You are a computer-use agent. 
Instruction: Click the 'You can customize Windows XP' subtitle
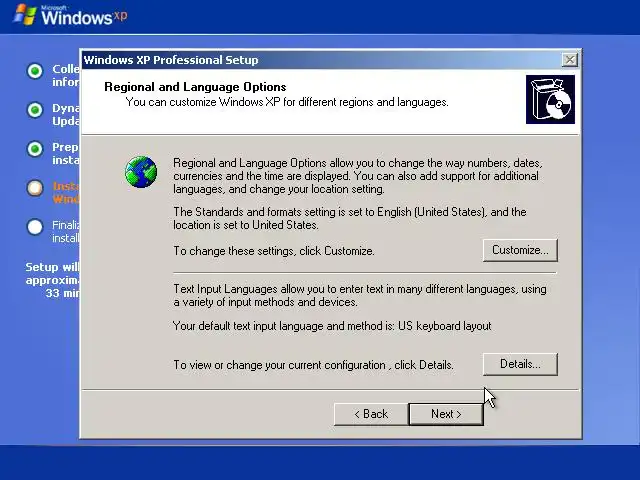pos(287,102)
